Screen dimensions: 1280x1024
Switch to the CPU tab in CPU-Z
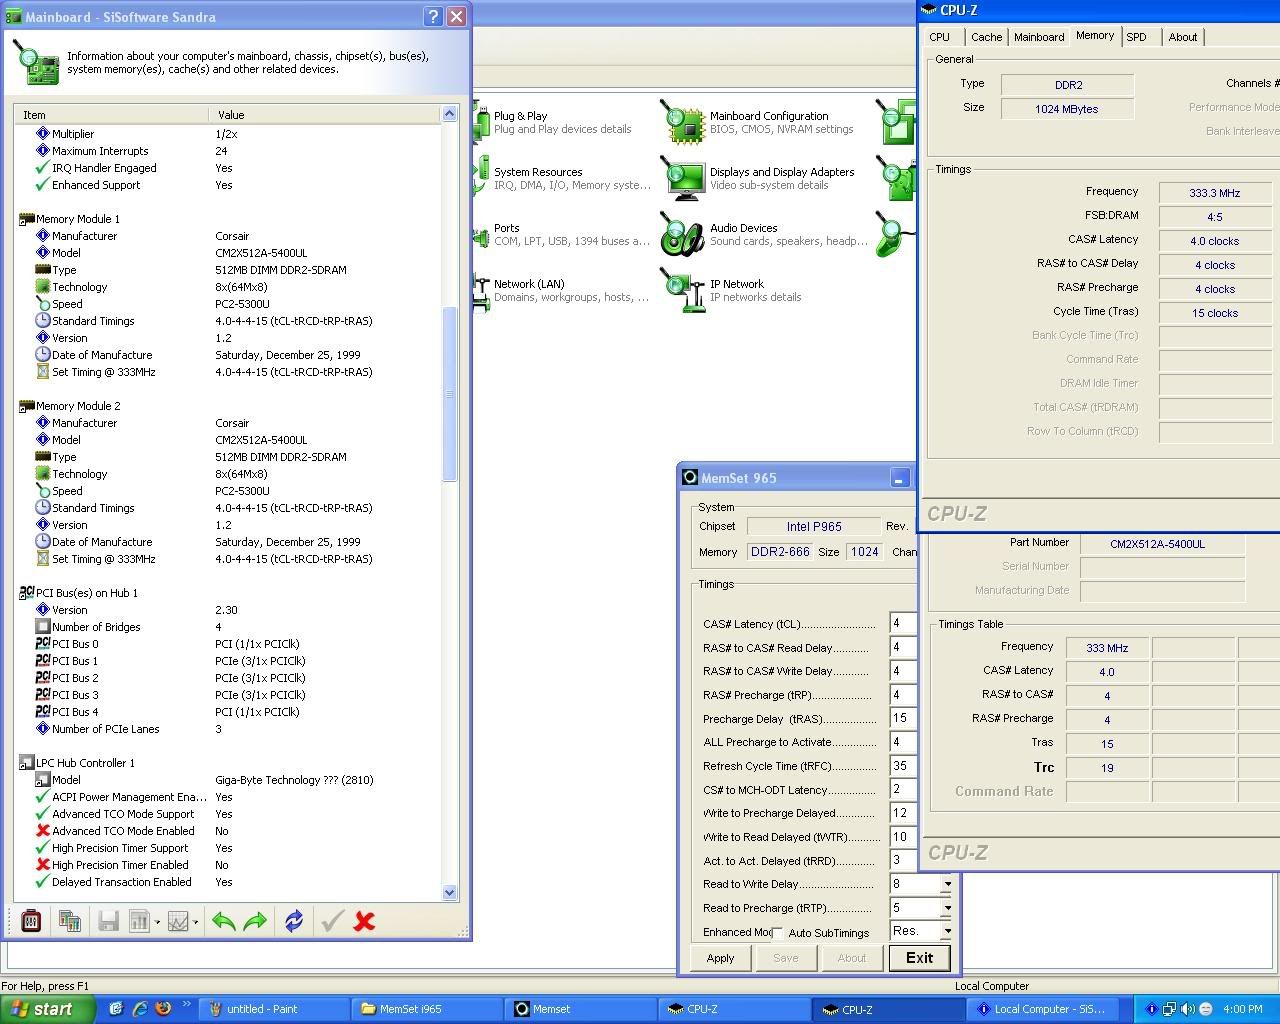(x=940, y=37)
